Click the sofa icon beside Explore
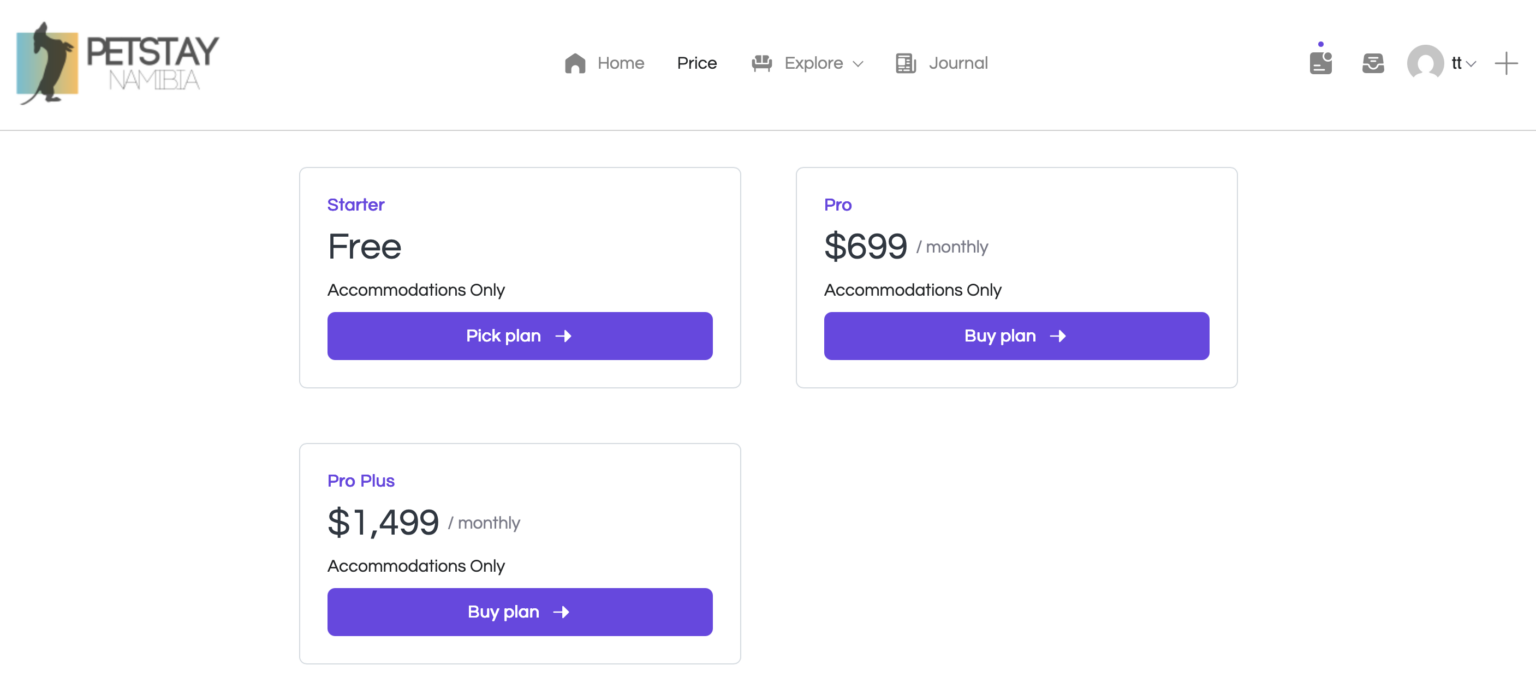The image size is (1536, 683). point(762,64)
